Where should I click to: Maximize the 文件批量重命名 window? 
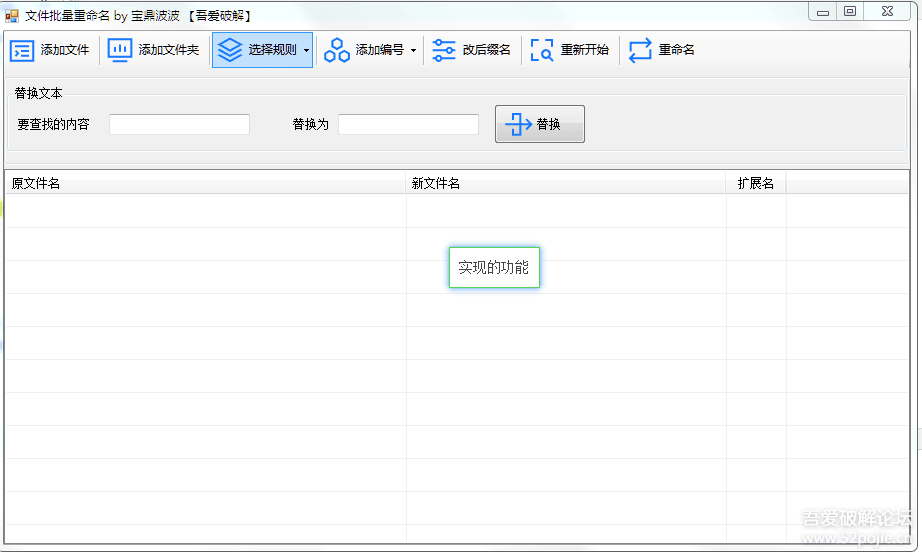850,11
